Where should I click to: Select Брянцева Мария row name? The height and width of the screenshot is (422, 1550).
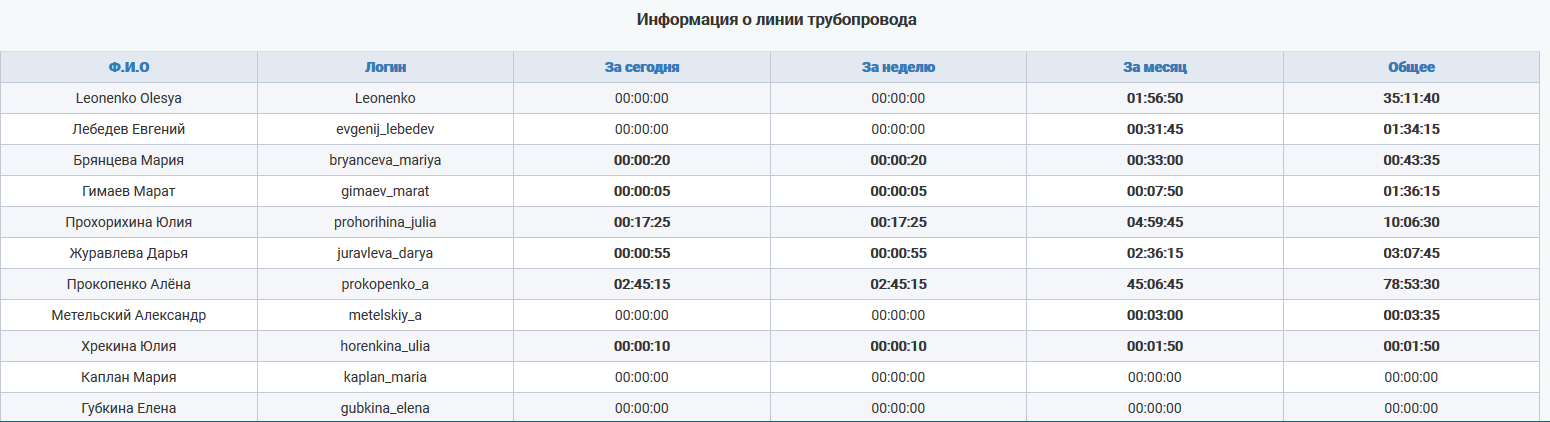tap(129, 160)
